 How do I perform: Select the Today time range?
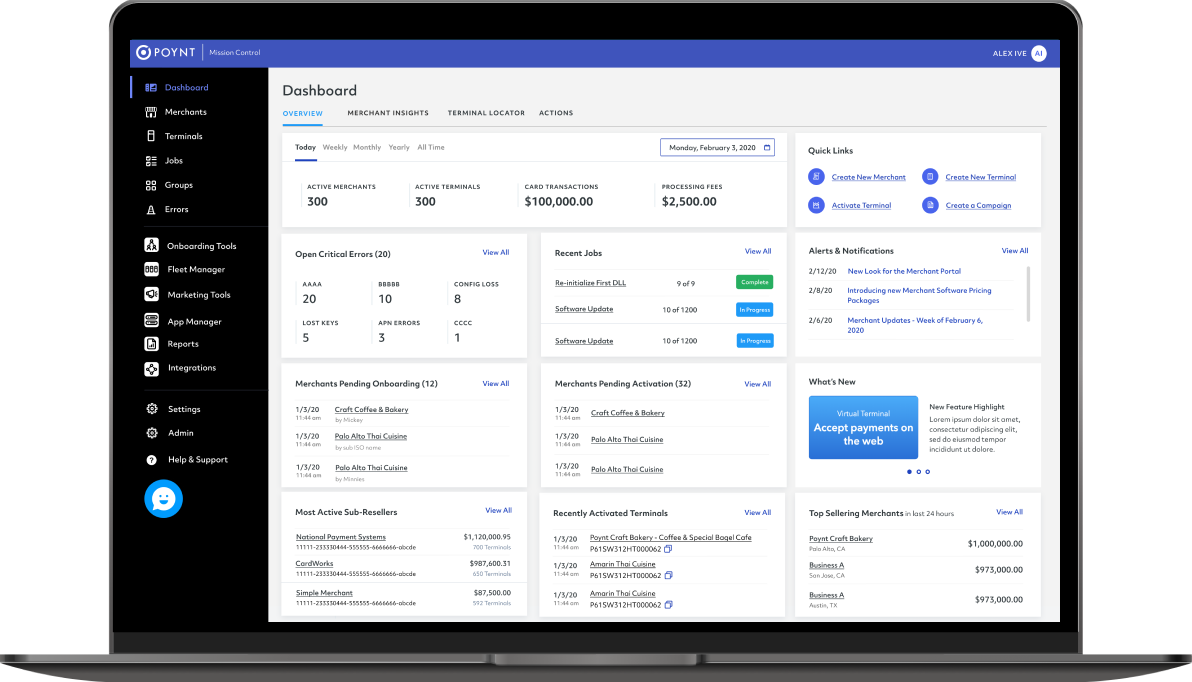click(x=306, y=148)
